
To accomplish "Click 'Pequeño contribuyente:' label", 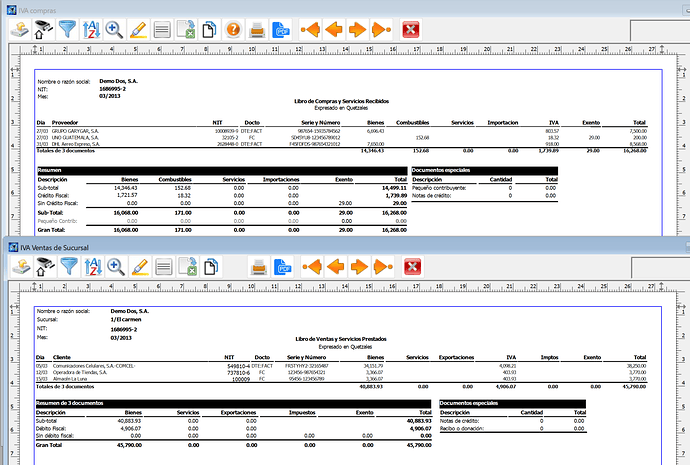I will (x=439, y=188).
